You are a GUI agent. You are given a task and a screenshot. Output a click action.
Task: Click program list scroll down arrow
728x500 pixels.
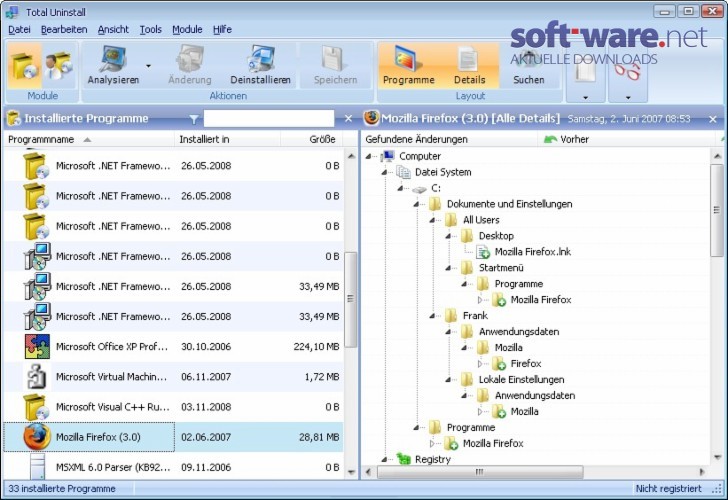point(351,472)
